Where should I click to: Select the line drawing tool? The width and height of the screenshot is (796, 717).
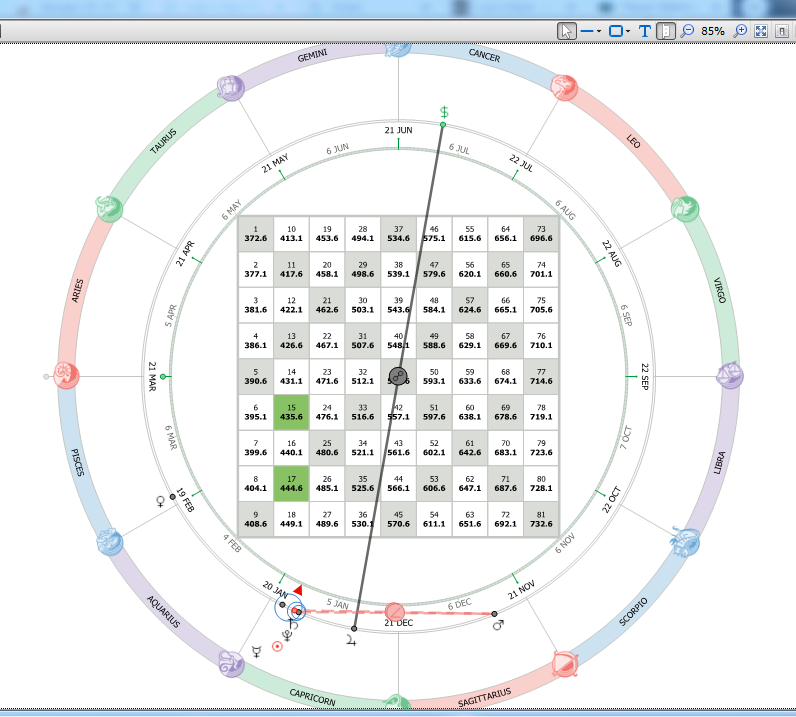click(x=587, y=31)
